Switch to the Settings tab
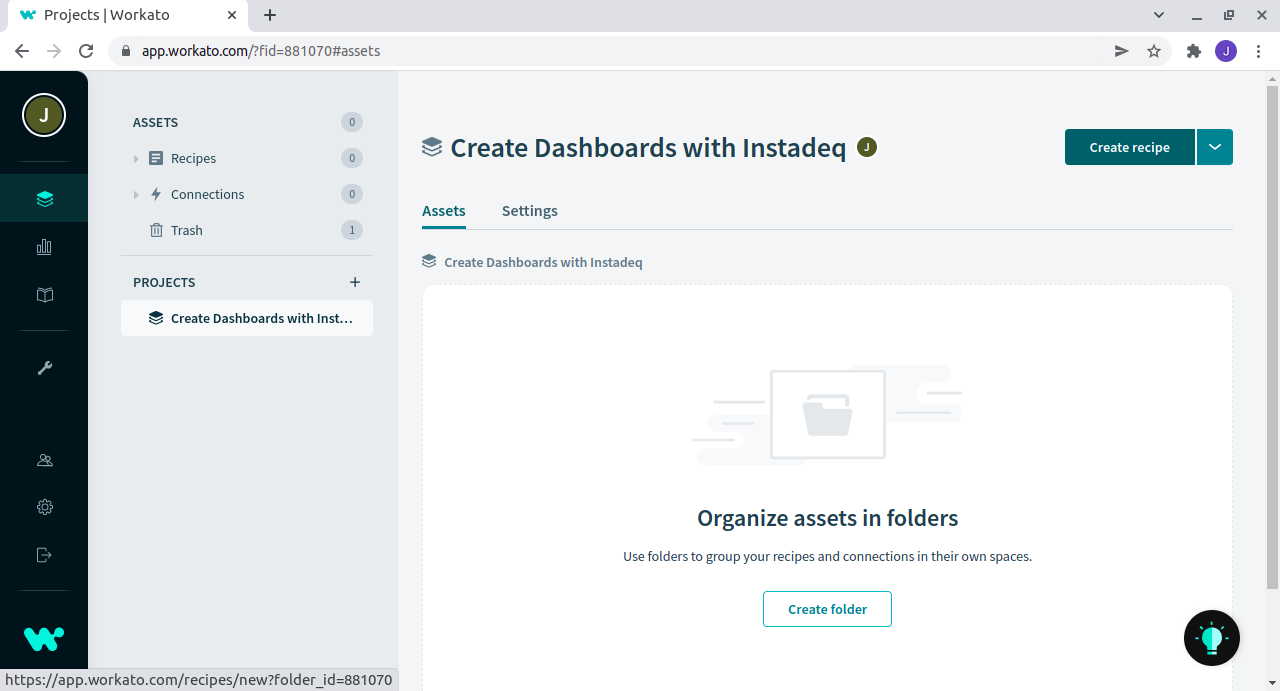The height and width of the screenshot is (691, 1280). (x=530, y=211)
